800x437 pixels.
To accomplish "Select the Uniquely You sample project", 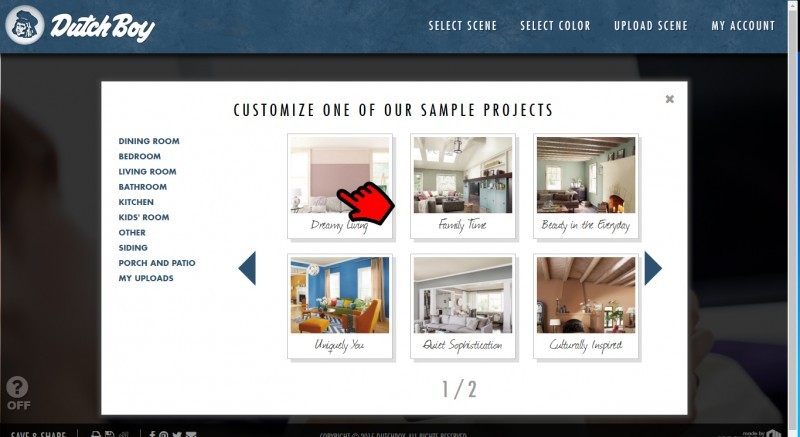I will 340,306.
